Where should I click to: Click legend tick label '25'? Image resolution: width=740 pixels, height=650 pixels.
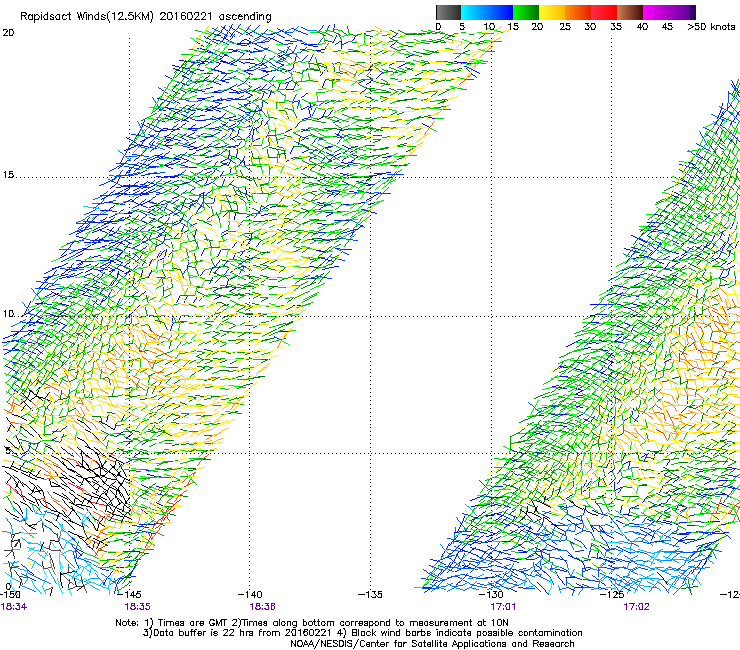[565, 27]
